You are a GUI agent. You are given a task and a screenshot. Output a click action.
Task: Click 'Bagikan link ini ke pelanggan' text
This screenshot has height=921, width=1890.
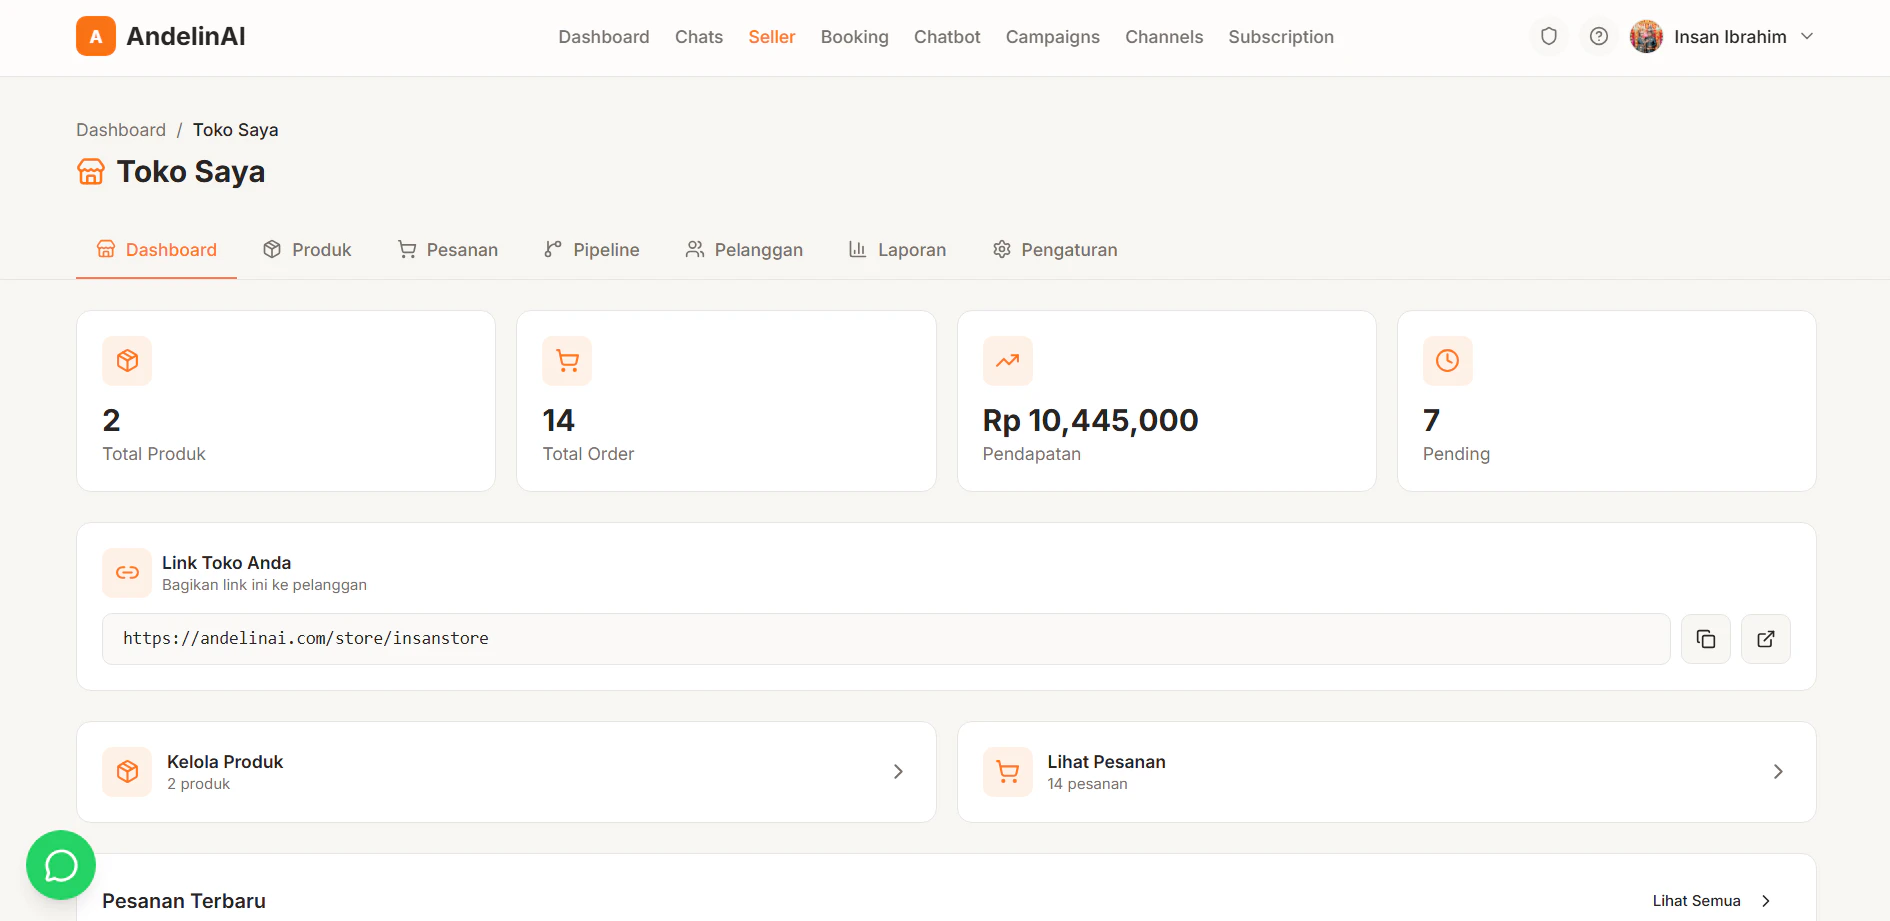tap(264, 585)
